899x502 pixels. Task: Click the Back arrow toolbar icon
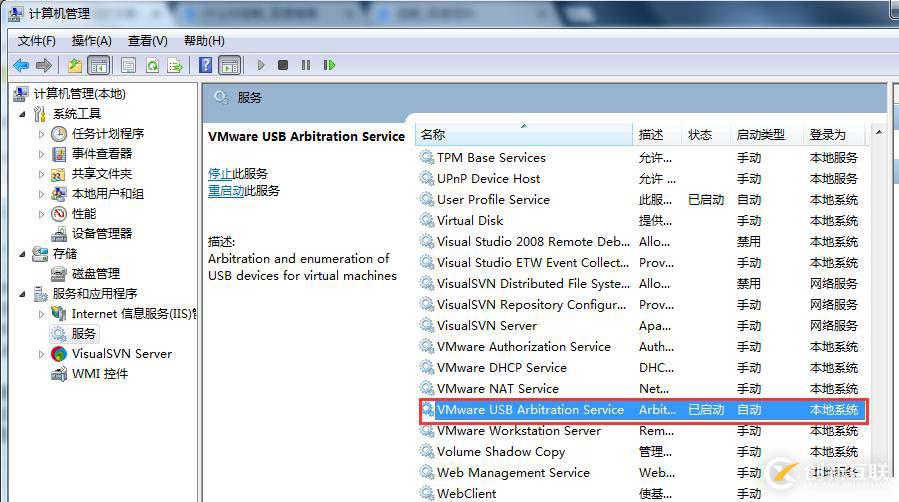click(21, 65)
